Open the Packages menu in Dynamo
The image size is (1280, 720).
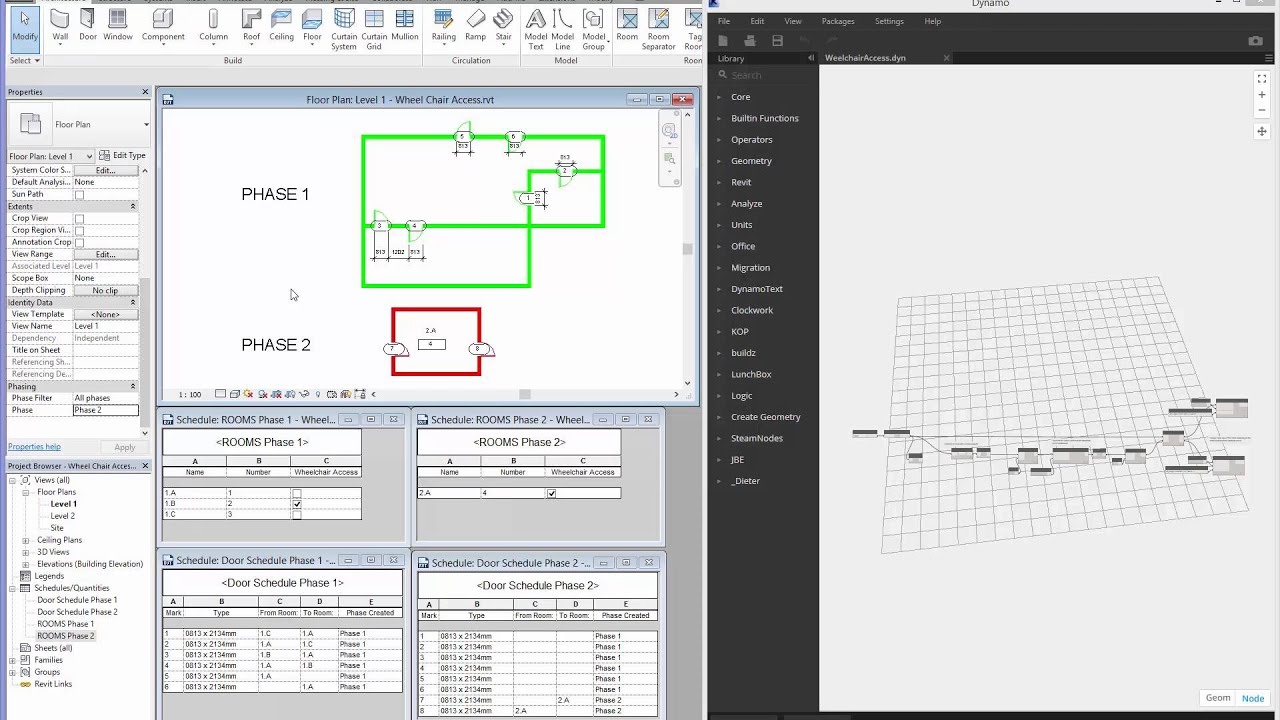[x=837, y=21]
